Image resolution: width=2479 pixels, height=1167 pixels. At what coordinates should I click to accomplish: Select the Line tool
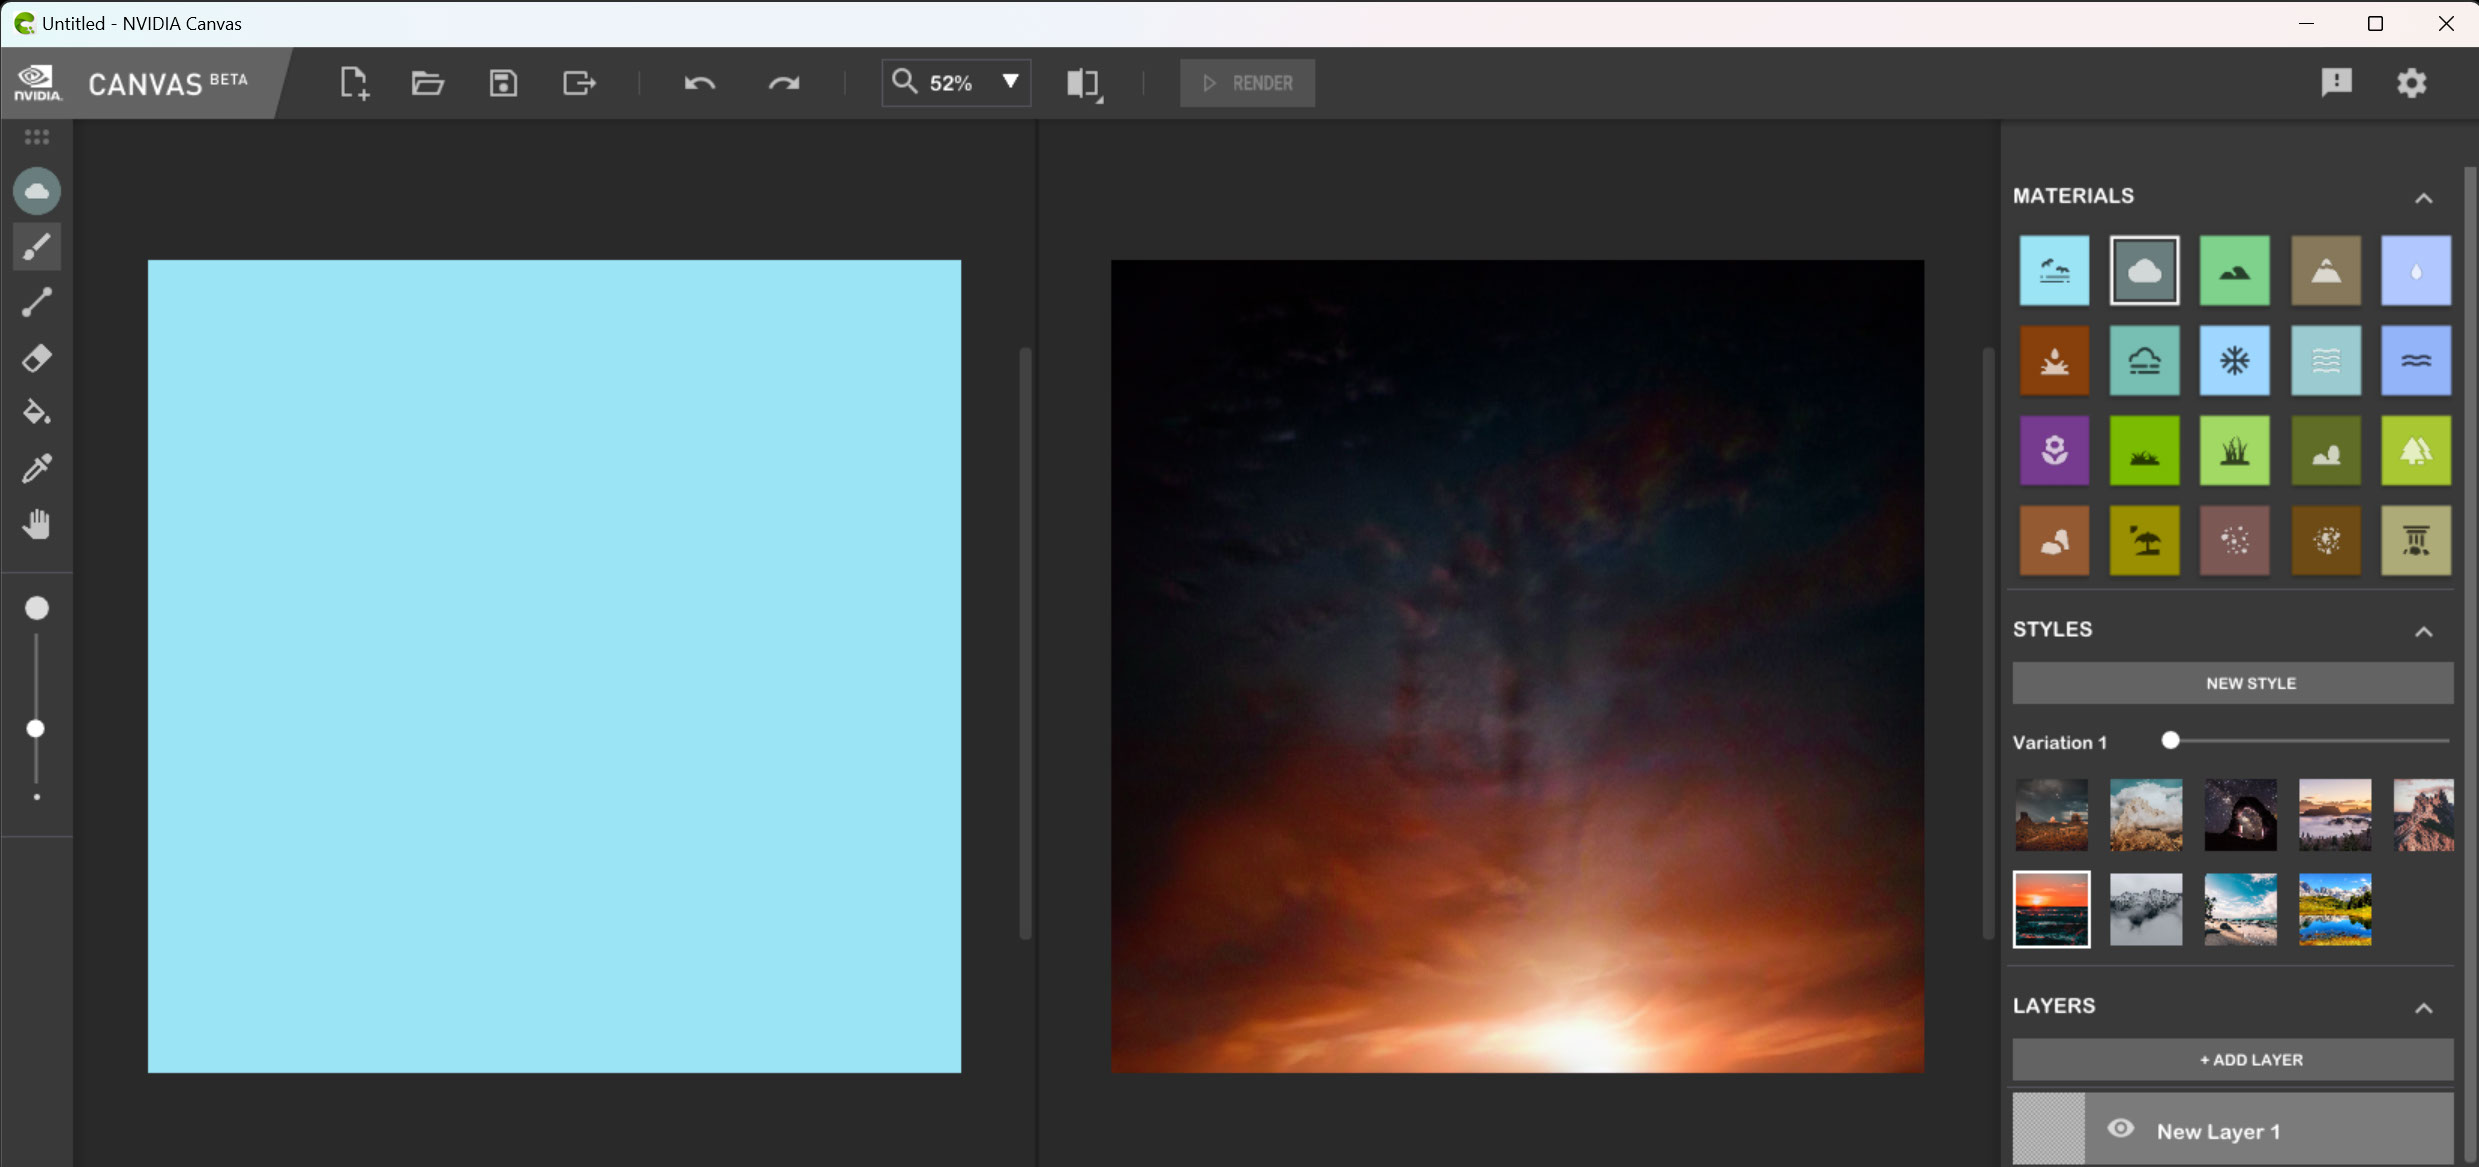click(37, 302)
